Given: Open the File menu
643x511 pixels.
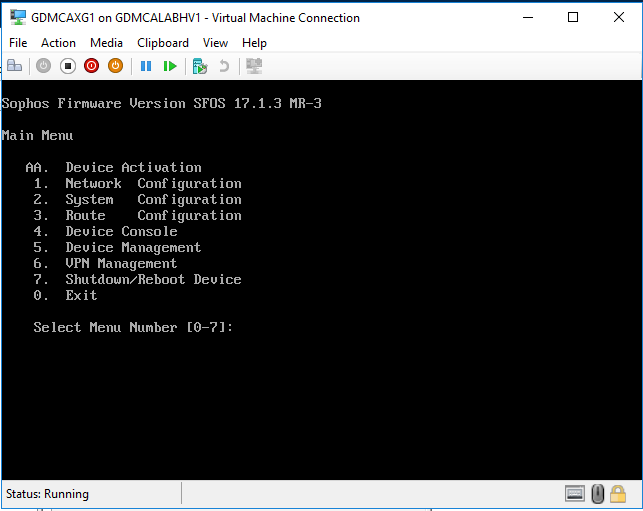Looking at the screenshot, I should click(x=18, y=43).
